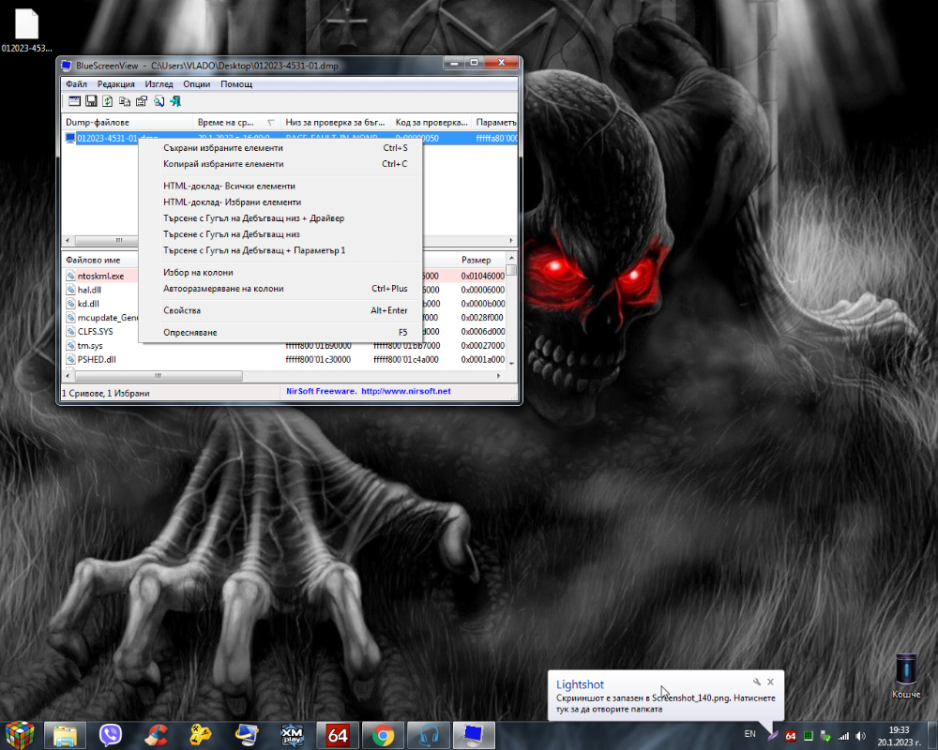Open CCleaner from the taskbar
938x750 pixels.
coord(156,735)
